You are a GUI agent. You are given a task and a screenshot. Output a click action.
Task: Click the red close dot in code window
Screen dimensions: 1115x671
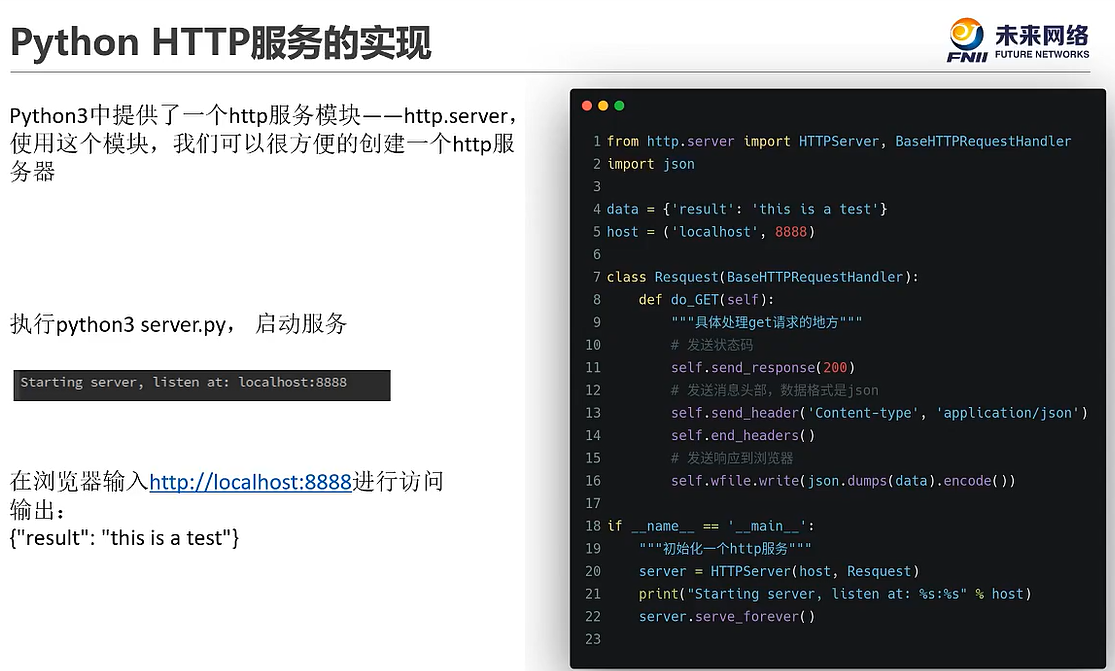pyautogui.click(x=587, y=106)
